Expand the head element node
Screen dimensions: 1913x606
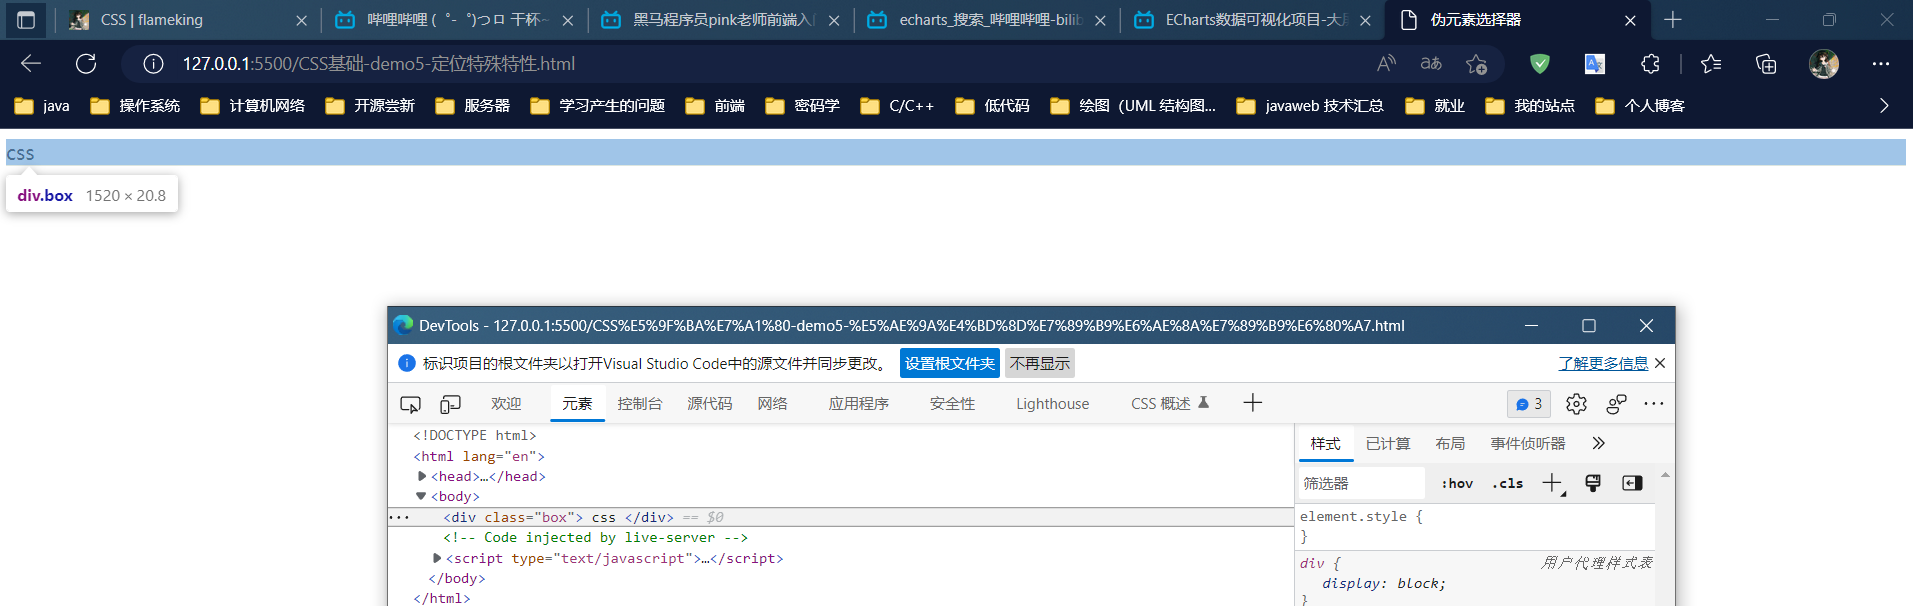[422, 476]
